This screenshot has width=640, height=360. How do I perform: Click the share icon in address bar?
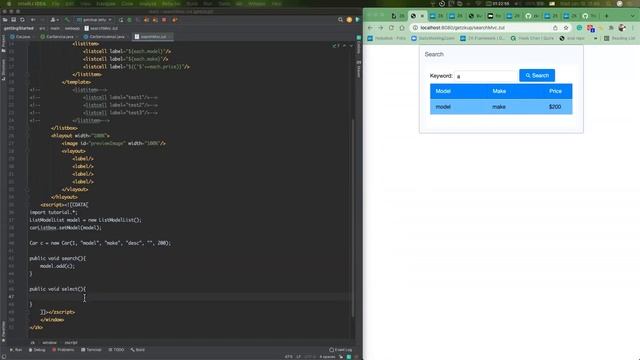click(x=555, y=28)
